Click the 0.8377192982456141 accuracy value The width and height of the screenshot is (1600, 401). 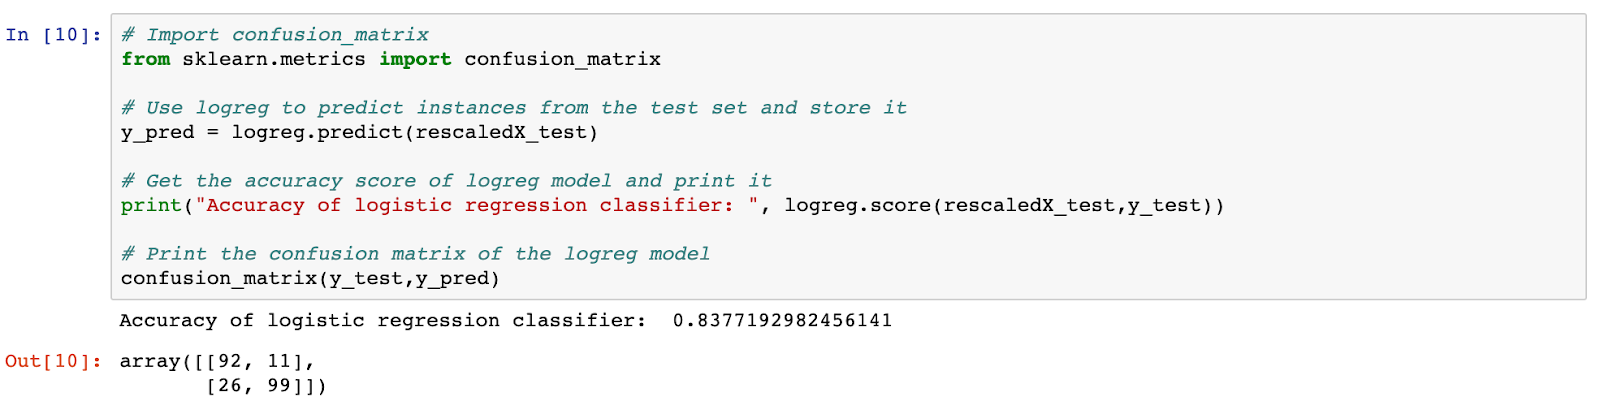[x=782, y=320]
